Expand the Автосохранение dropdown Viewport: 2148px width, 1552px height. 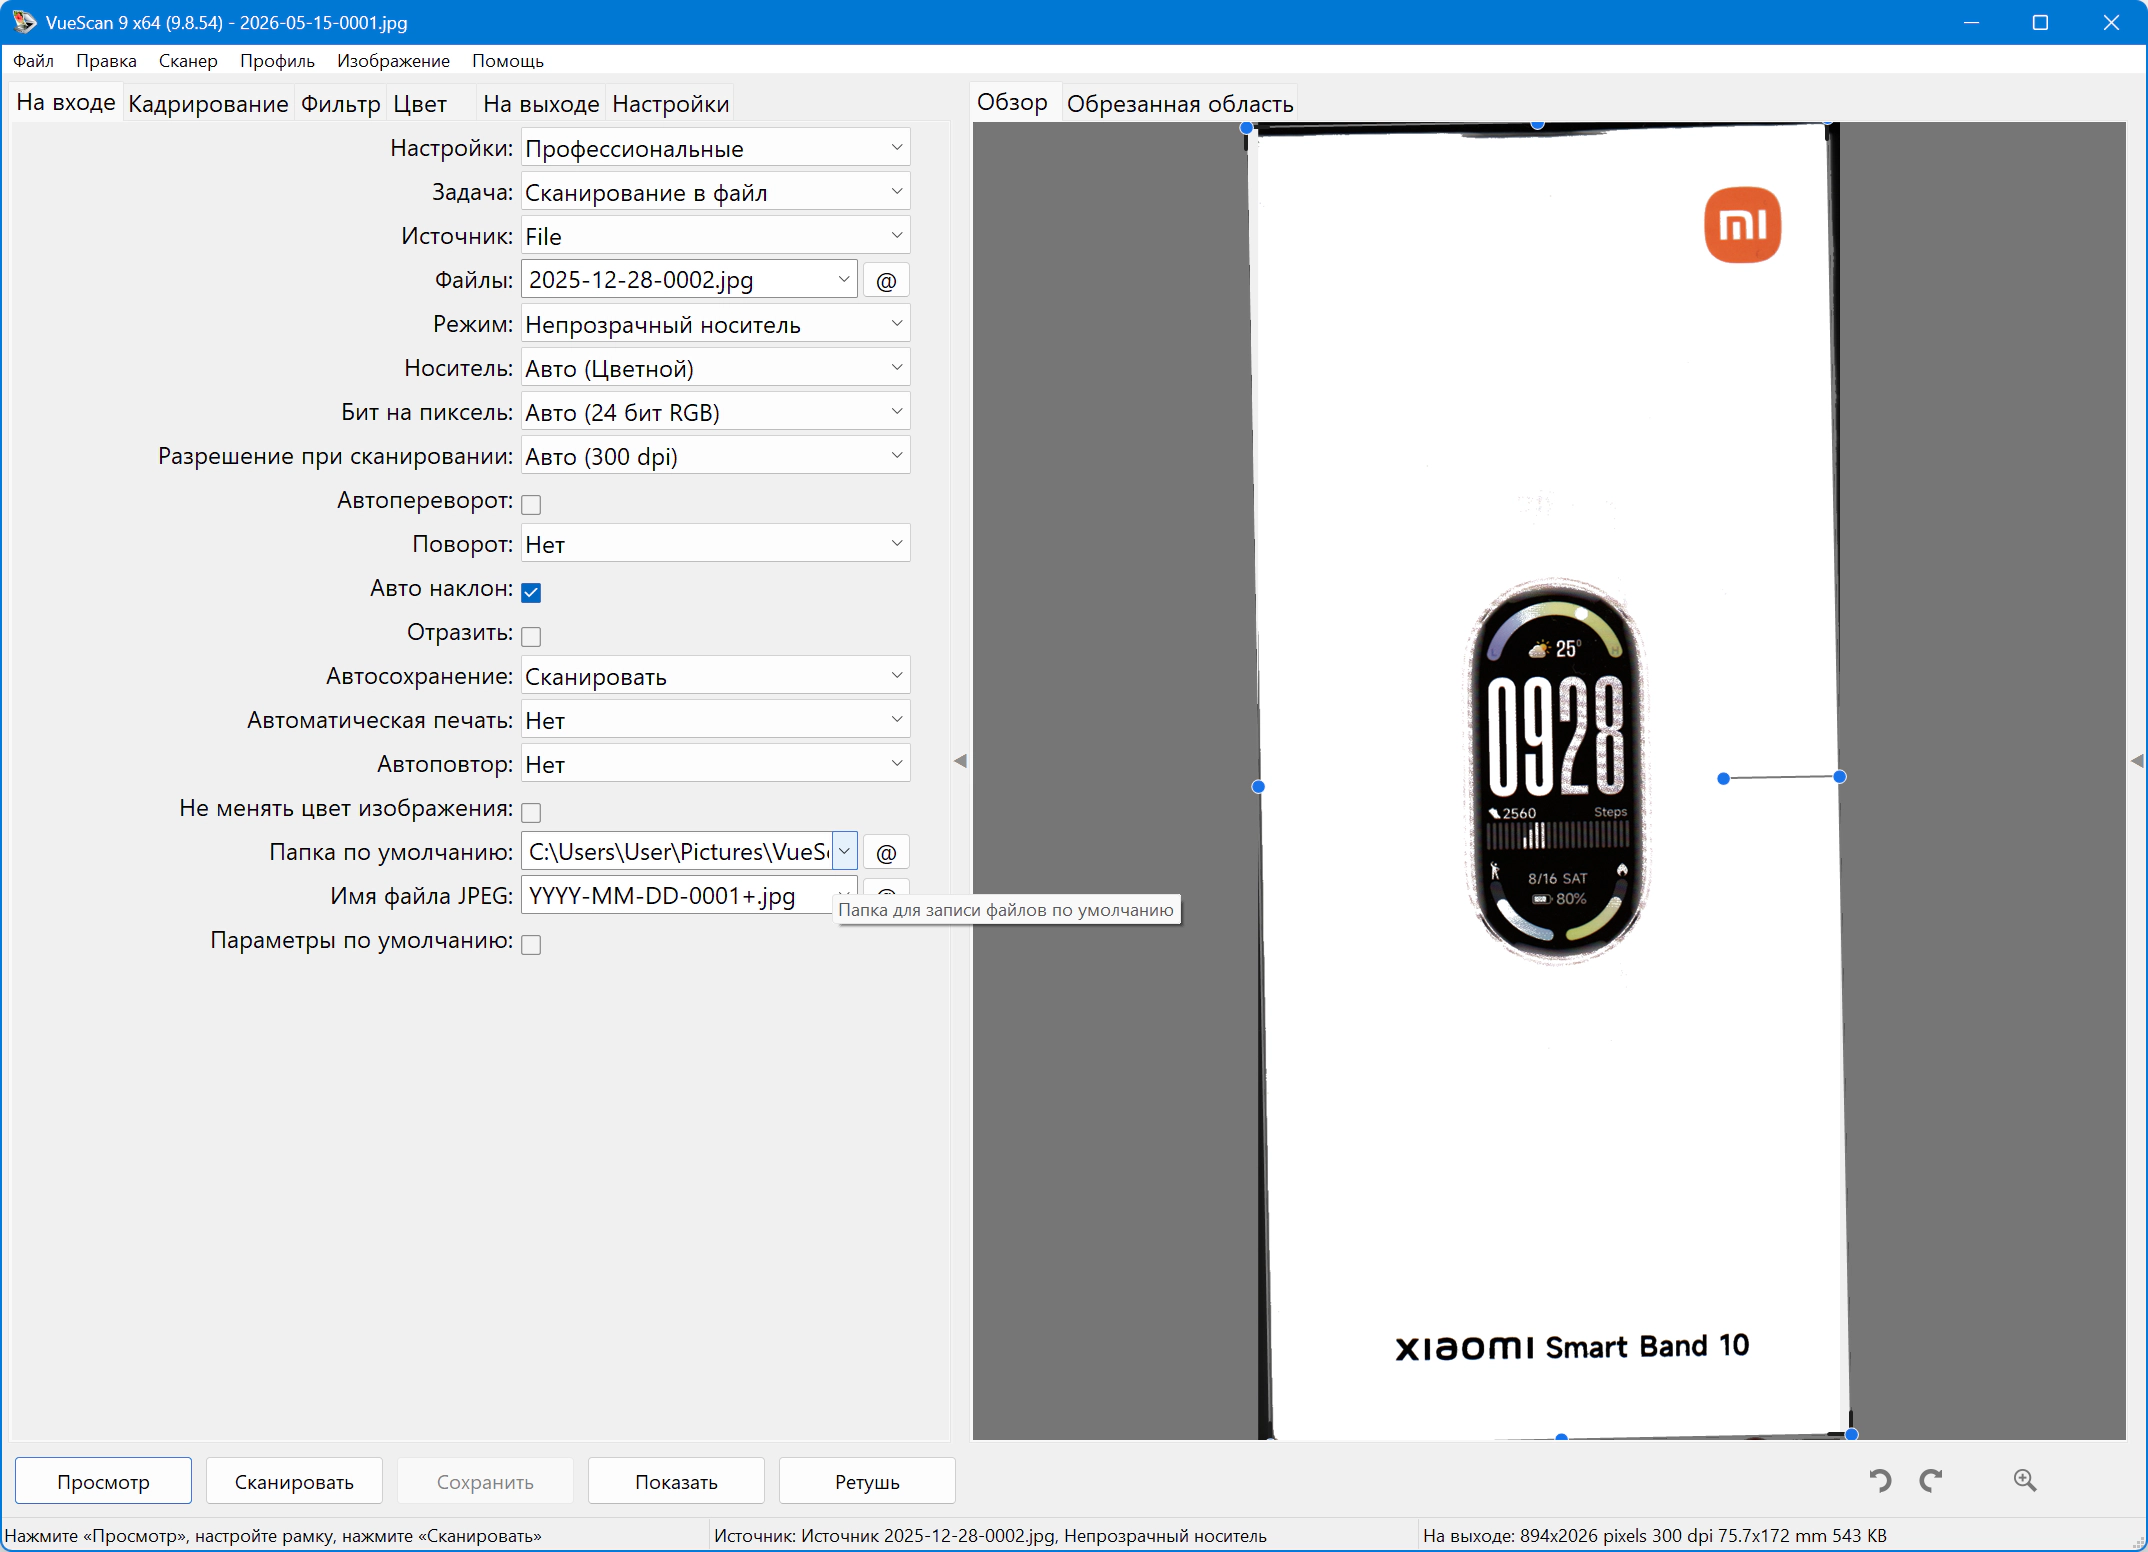click(x=715, y=676)
